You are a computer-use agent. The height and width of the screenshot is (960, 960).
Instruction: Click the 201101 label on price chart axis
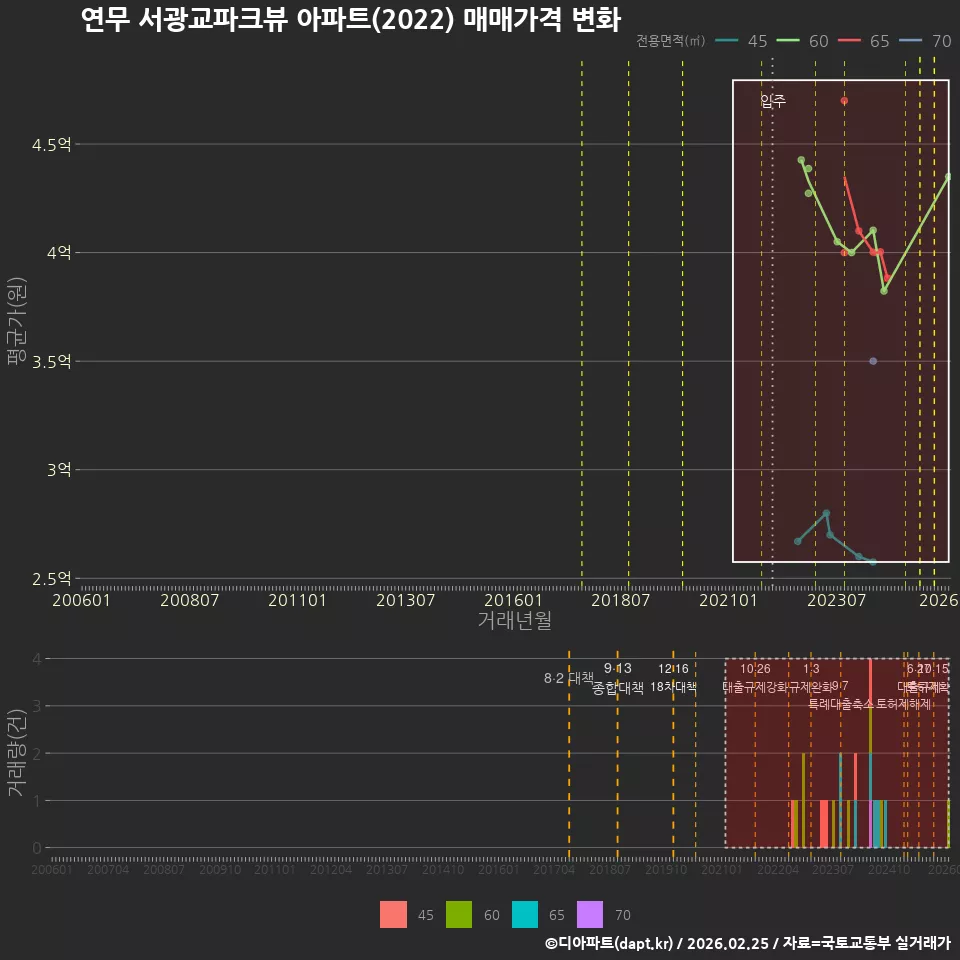click(298, 600)
